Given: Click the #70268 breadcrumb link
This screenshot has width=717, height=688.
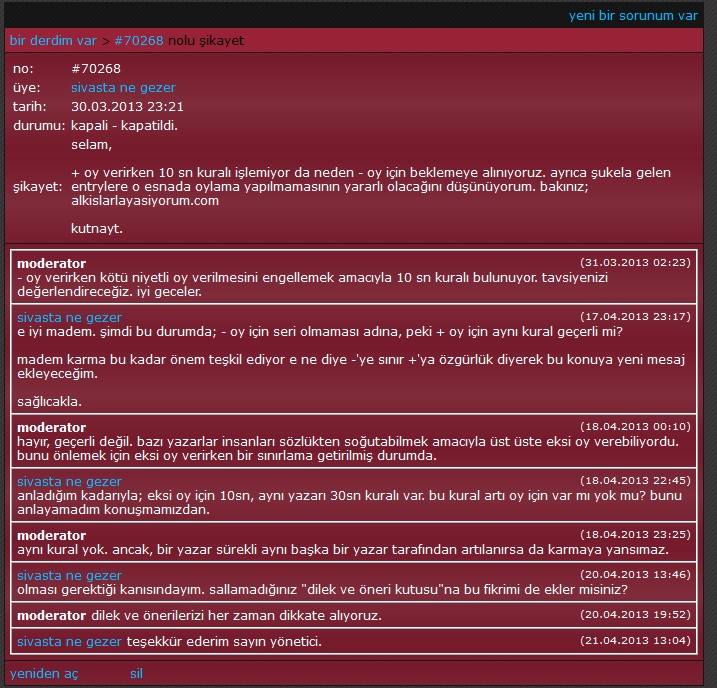Looking at the screenshot, I should [x=139, y=41].
